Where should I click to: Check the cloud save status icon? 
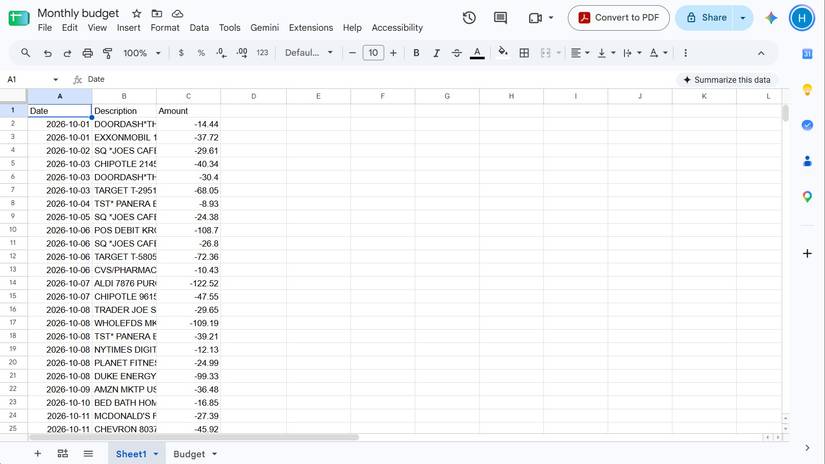tap(178, 14)
